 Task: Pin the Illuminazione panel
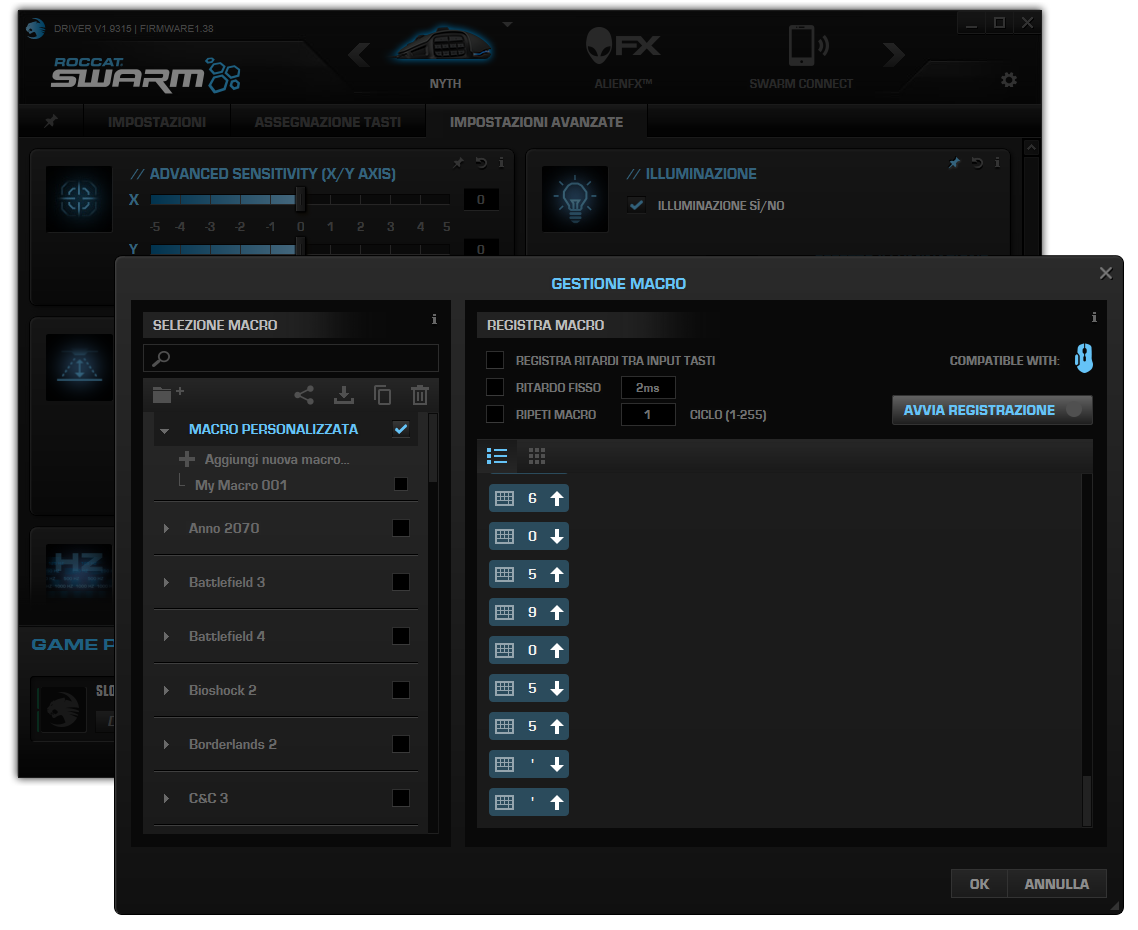[954, 163]
